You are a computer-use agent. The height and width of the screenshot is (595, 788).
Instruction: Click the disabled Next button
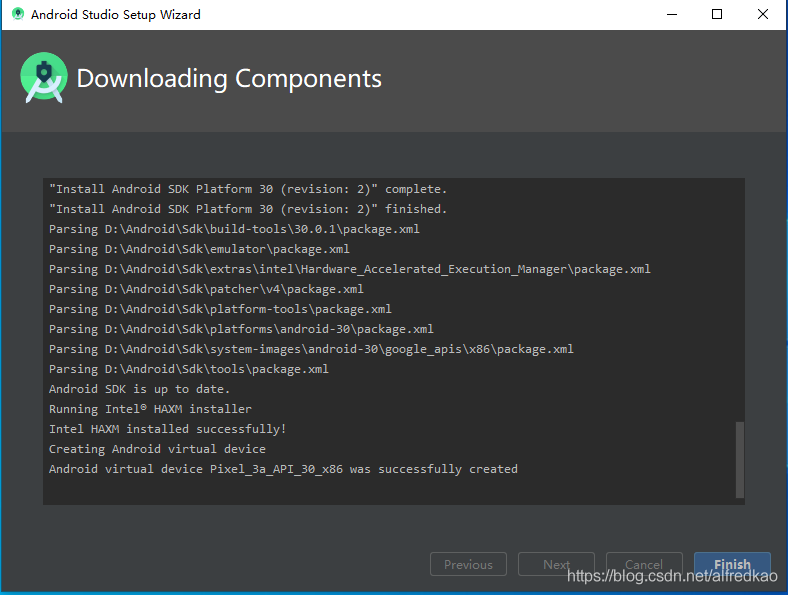556,564
